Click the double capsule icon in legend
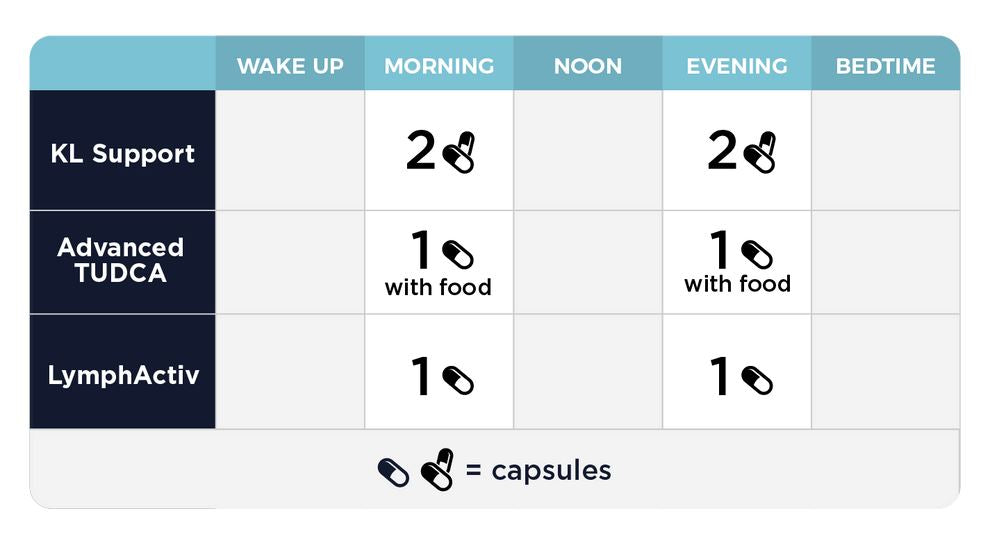The height and width of the screenshot is (534, 990). pyautogui.click(x=438, y=469)
